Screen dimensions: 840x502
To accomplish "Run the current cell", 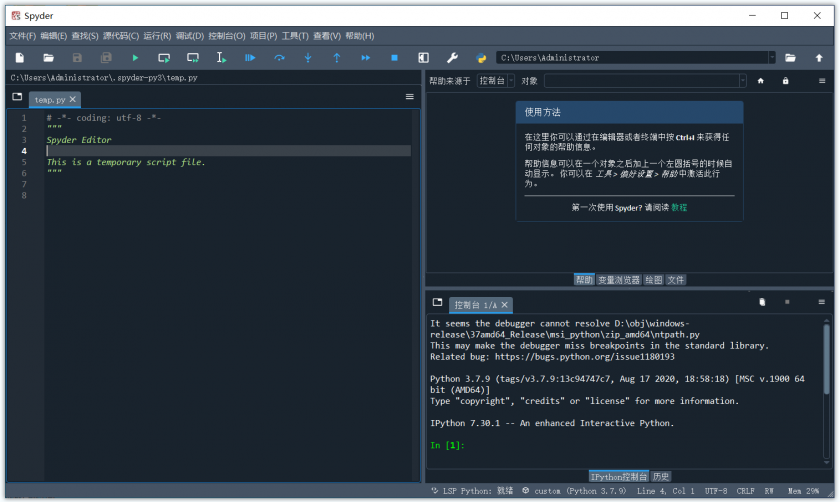I will [164, 57].
